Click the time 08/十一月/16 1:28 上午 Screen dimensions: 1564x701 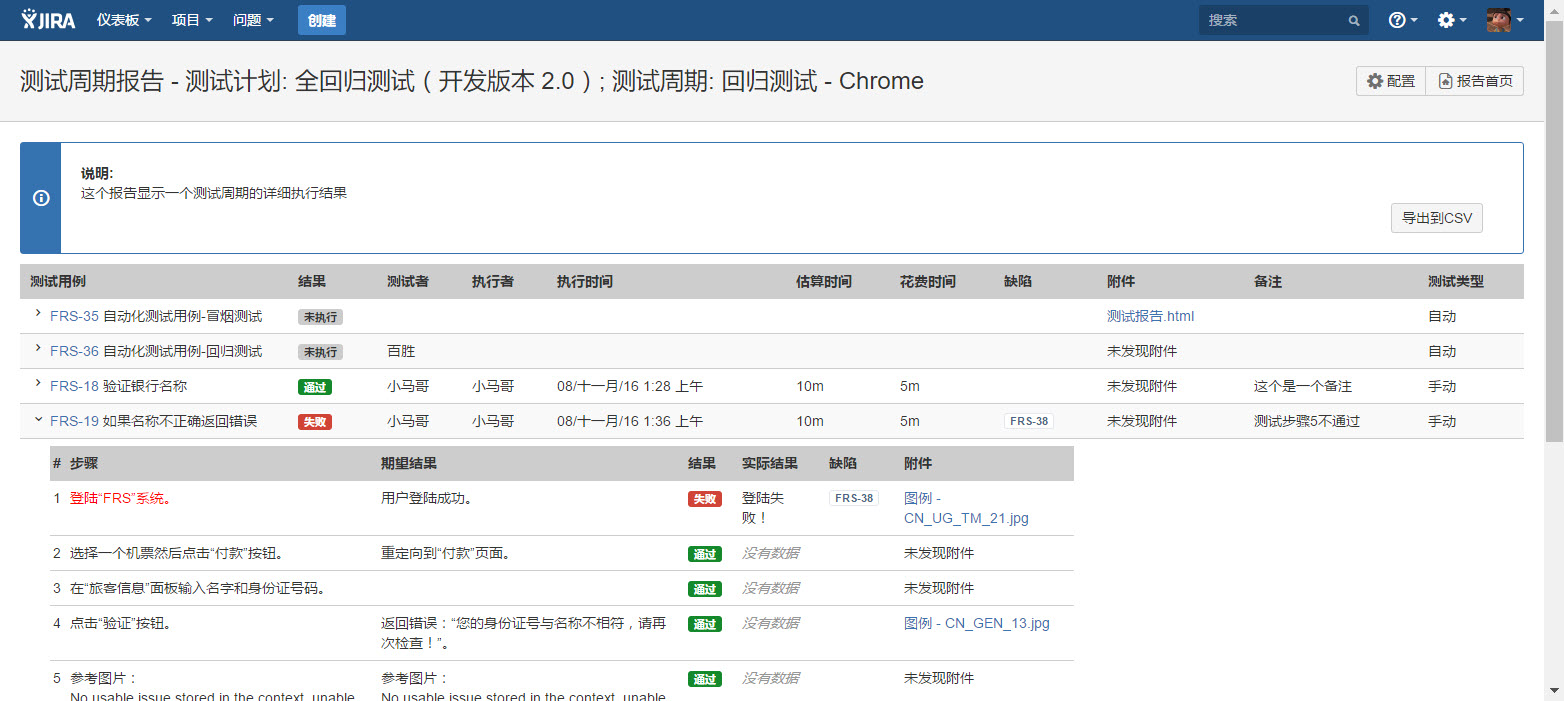[x=630, y=386]
